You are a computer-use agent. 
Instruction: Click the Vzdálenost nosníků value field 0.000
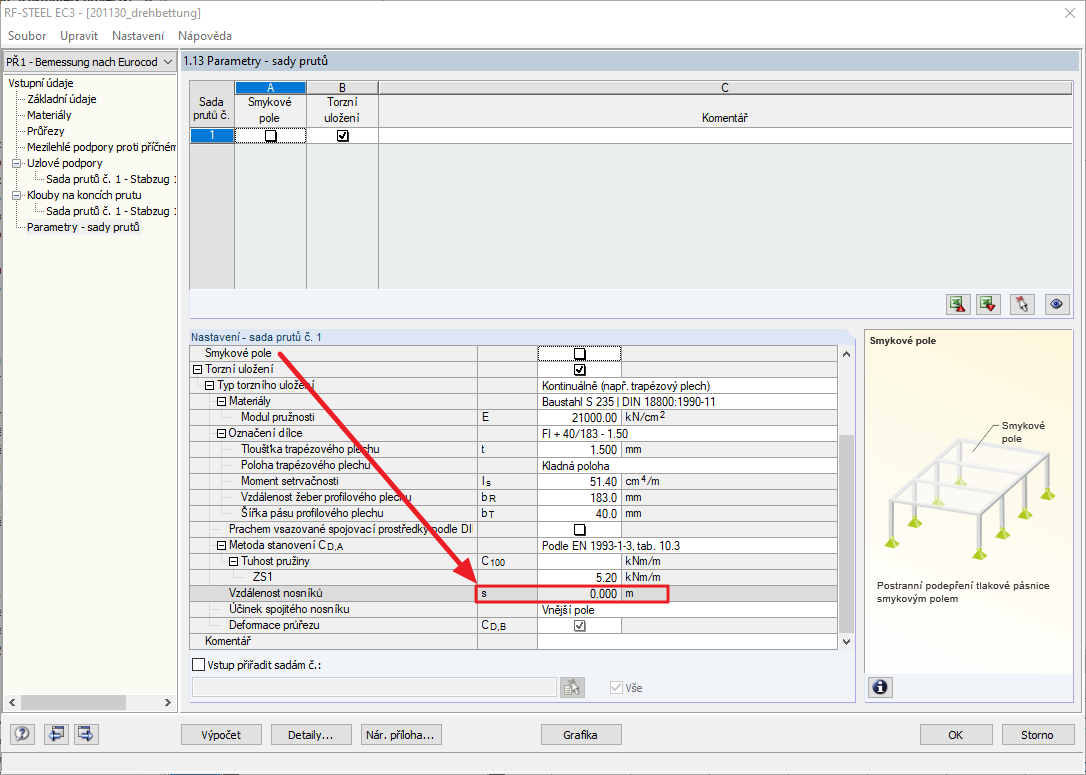(579, 594)
